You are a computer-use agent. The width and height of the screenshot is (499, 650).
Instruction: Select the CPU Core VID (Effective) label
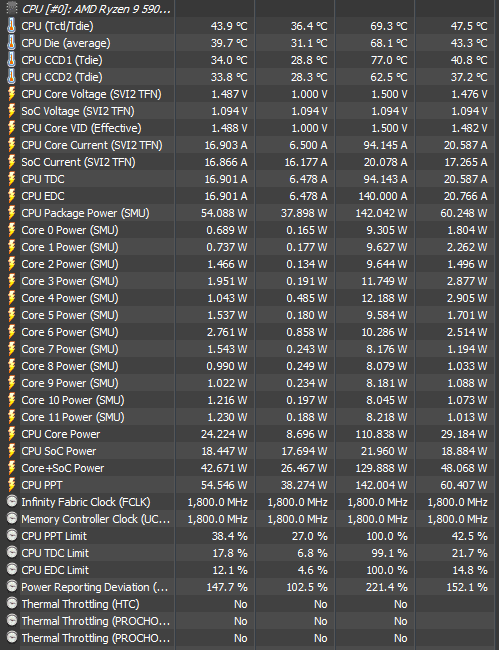pyautogui.click(x=81, y=128)
